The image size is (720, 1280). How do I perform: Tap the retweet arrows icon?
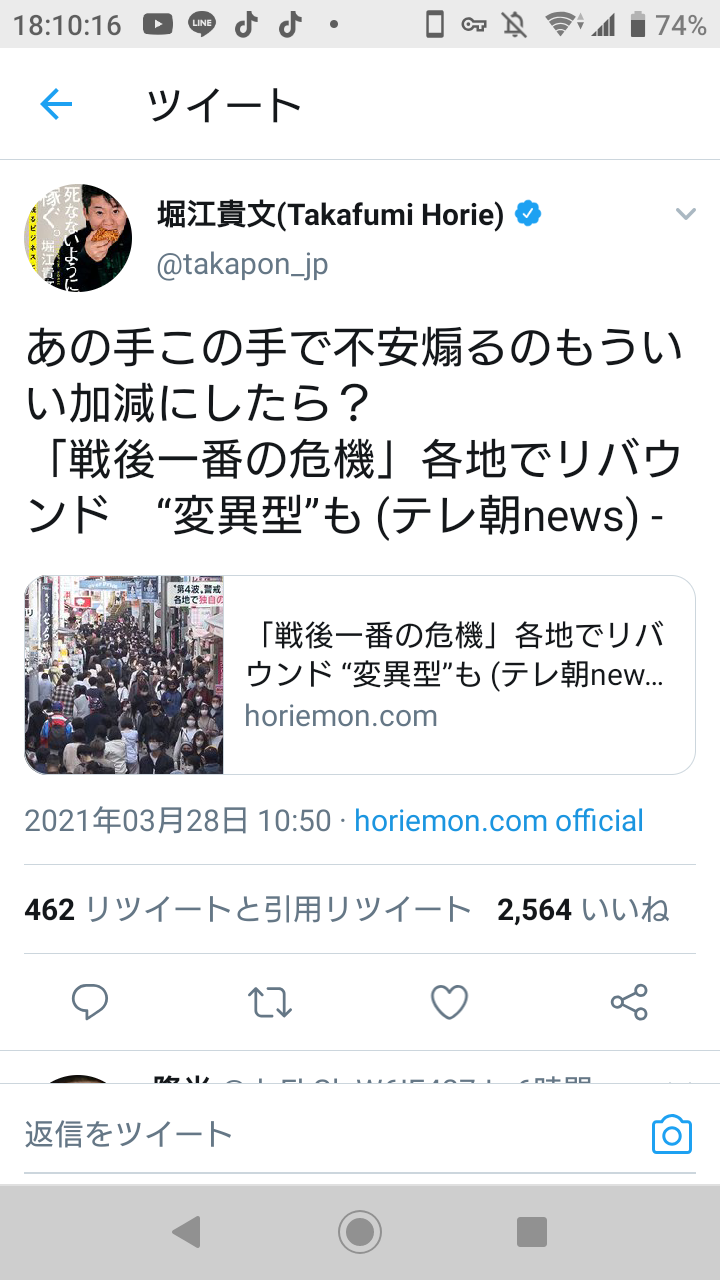(x=270, y=1001)
